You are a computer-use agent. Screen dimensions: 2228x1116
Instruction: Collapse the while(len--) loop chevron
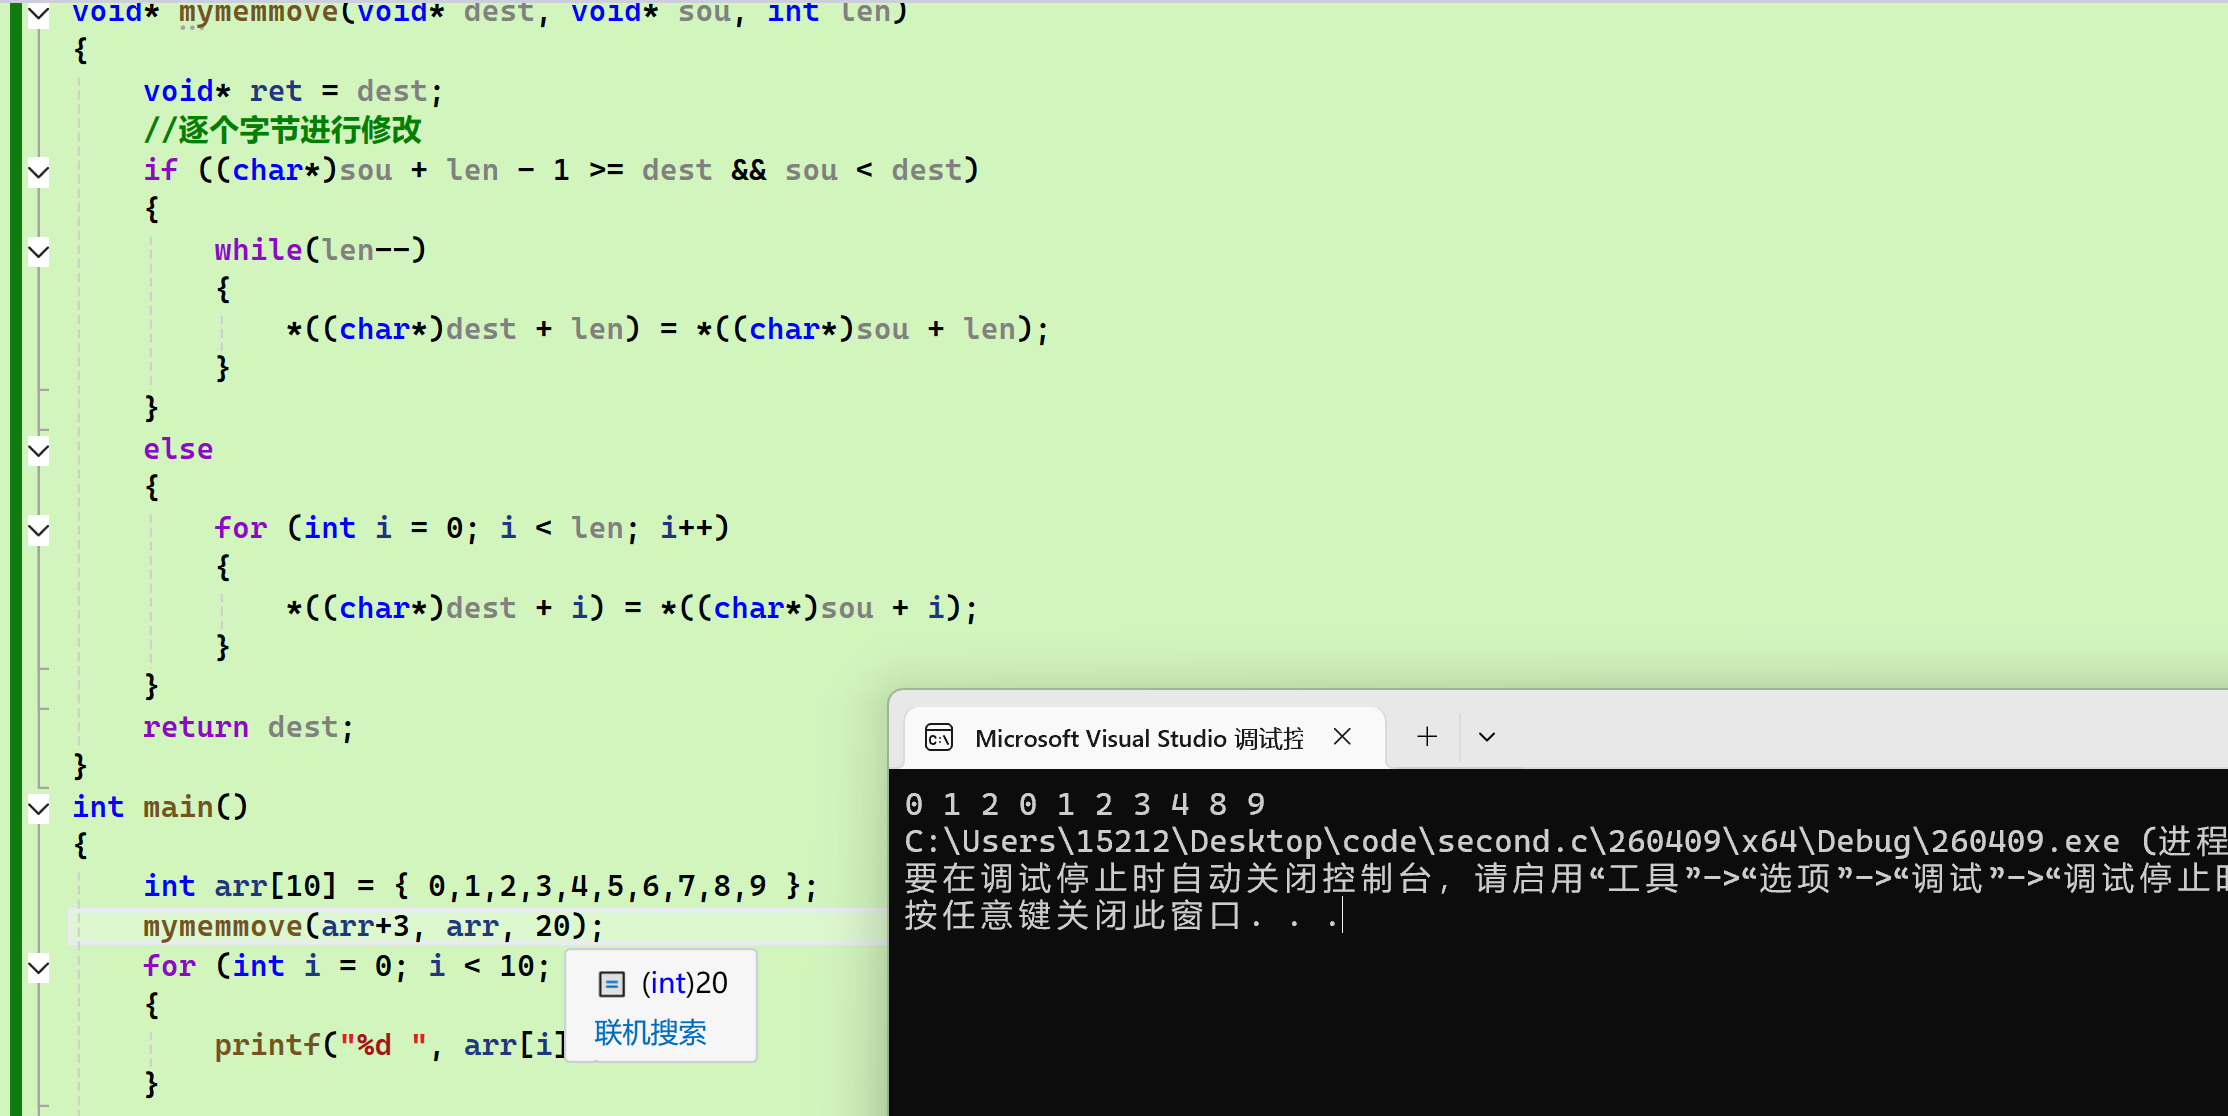38,251
